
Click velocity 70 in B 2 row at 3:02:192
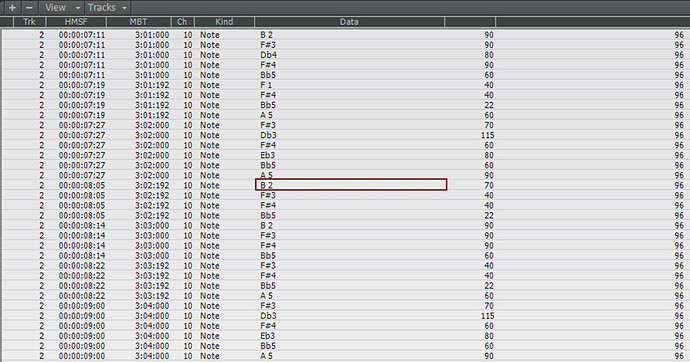click(x=489, y=185)
